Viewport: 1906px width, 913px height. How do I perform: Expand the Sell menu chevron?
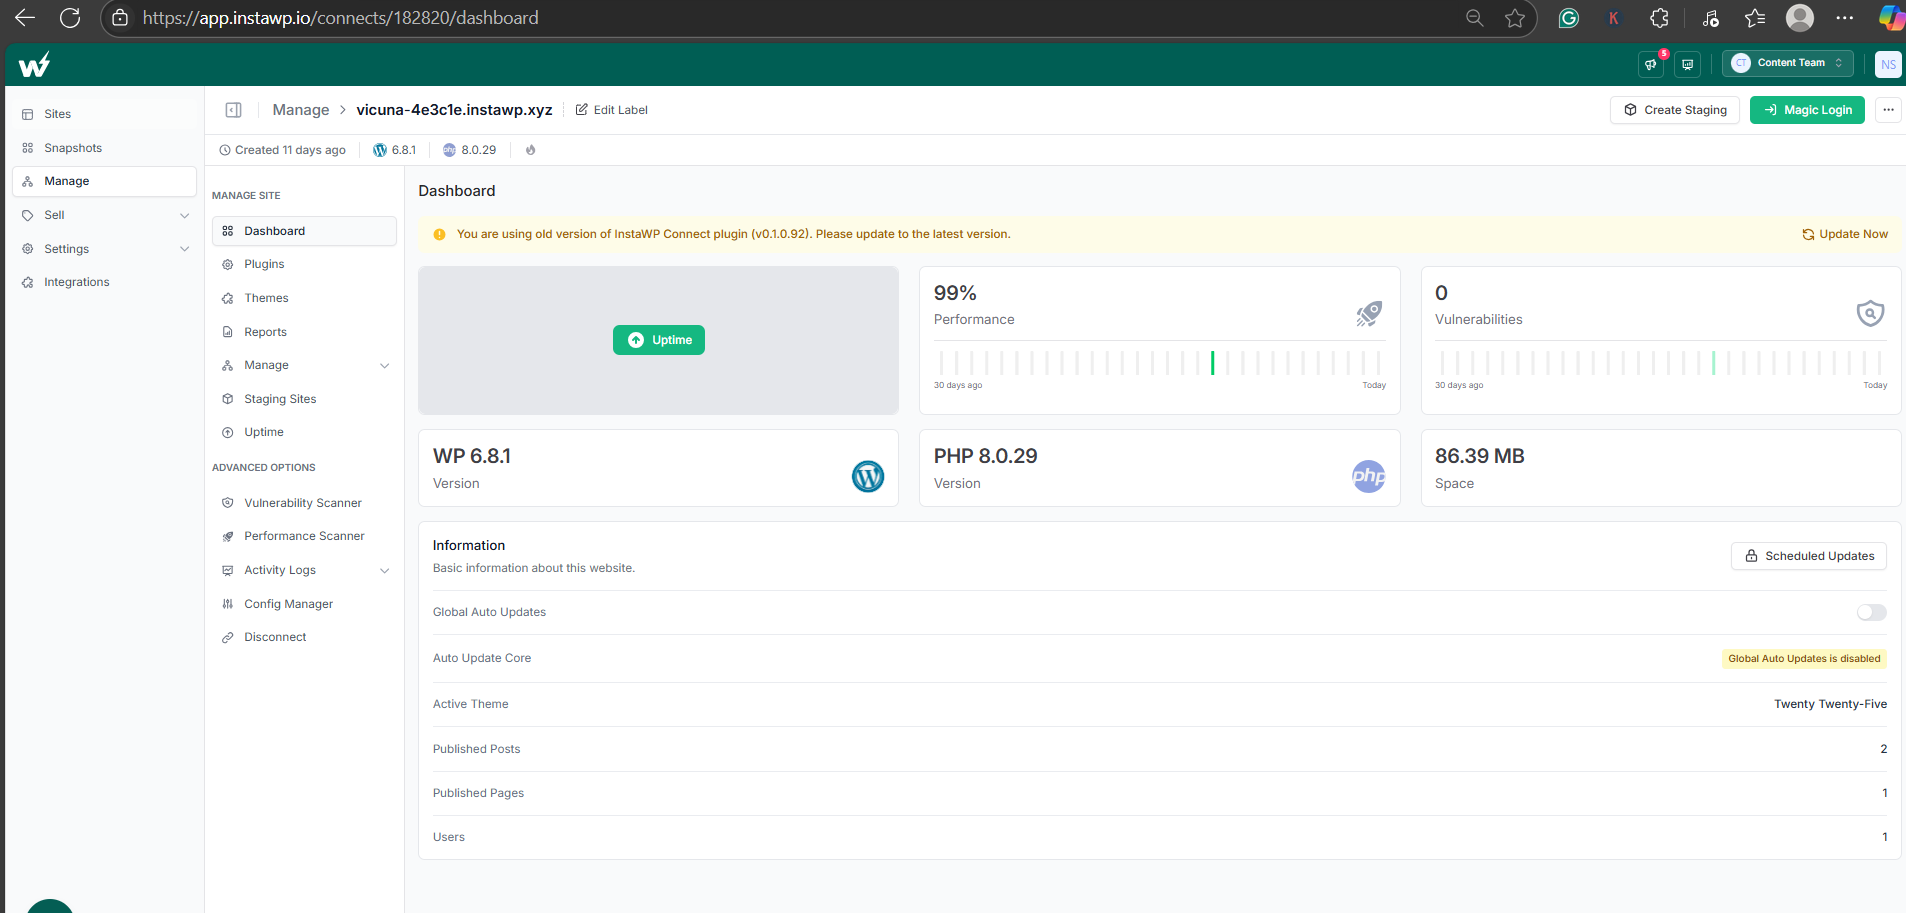(x=185, y=215)
